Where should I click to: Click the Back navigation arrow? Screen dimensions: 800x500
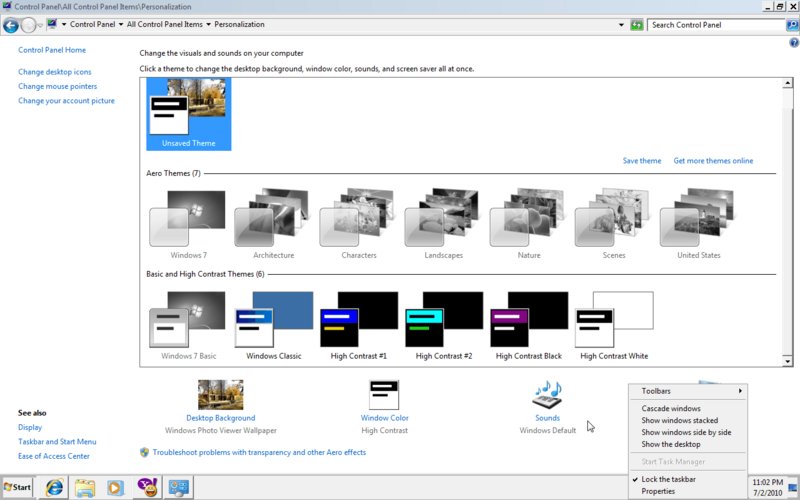point(13,24)
